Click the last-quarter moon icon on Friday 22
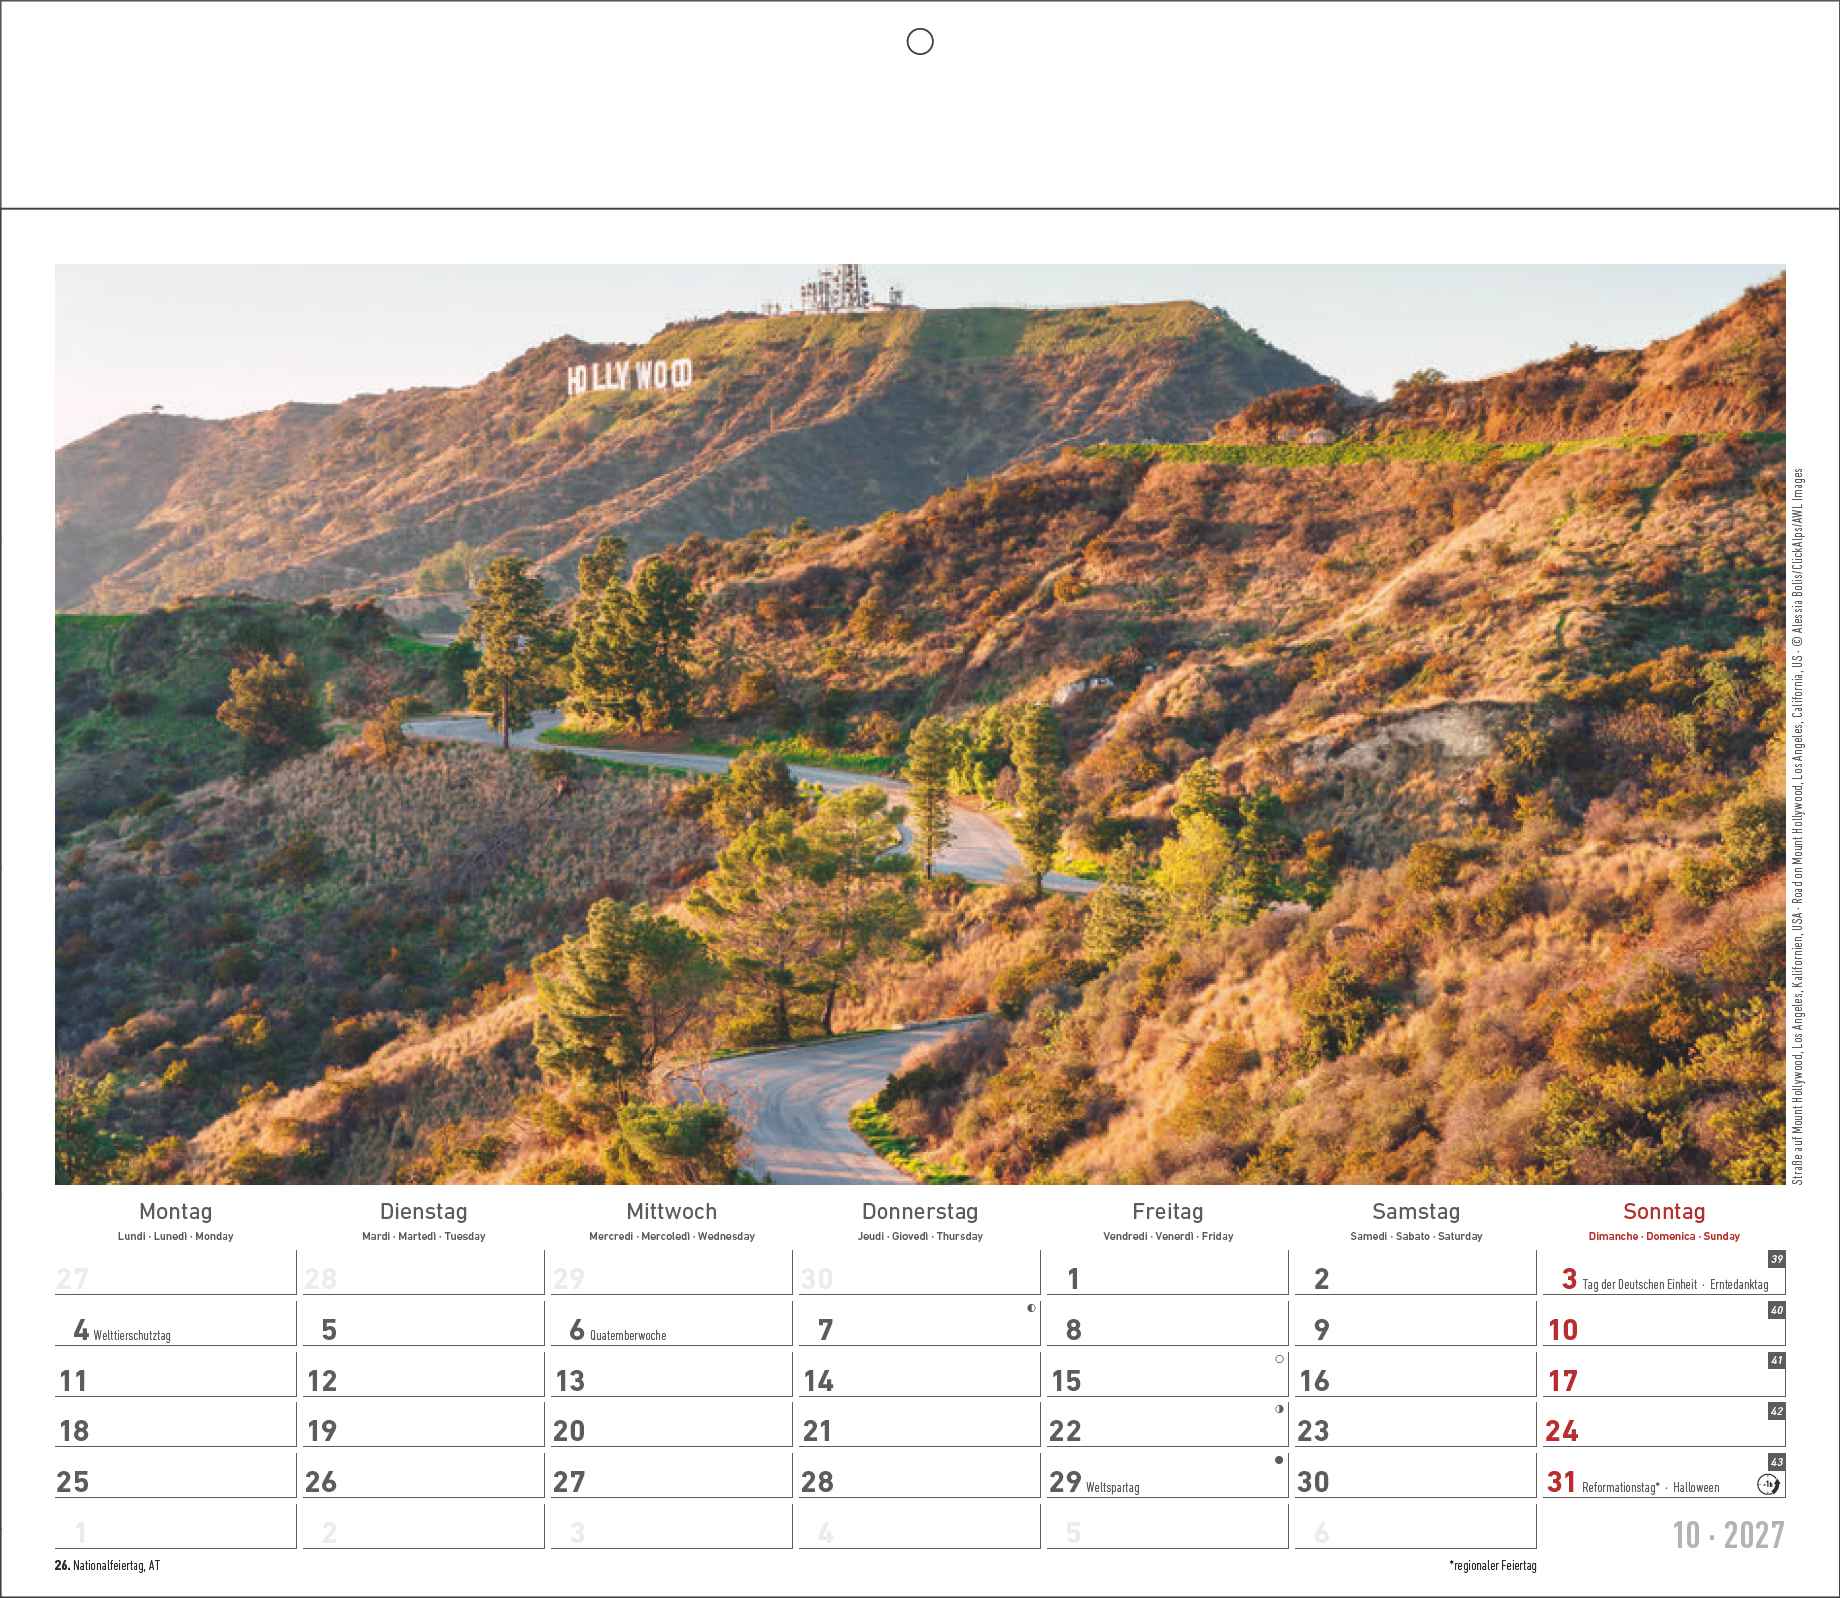The height and width of the screenshot is (1598, 1840). click(x=1279, y=1409)
